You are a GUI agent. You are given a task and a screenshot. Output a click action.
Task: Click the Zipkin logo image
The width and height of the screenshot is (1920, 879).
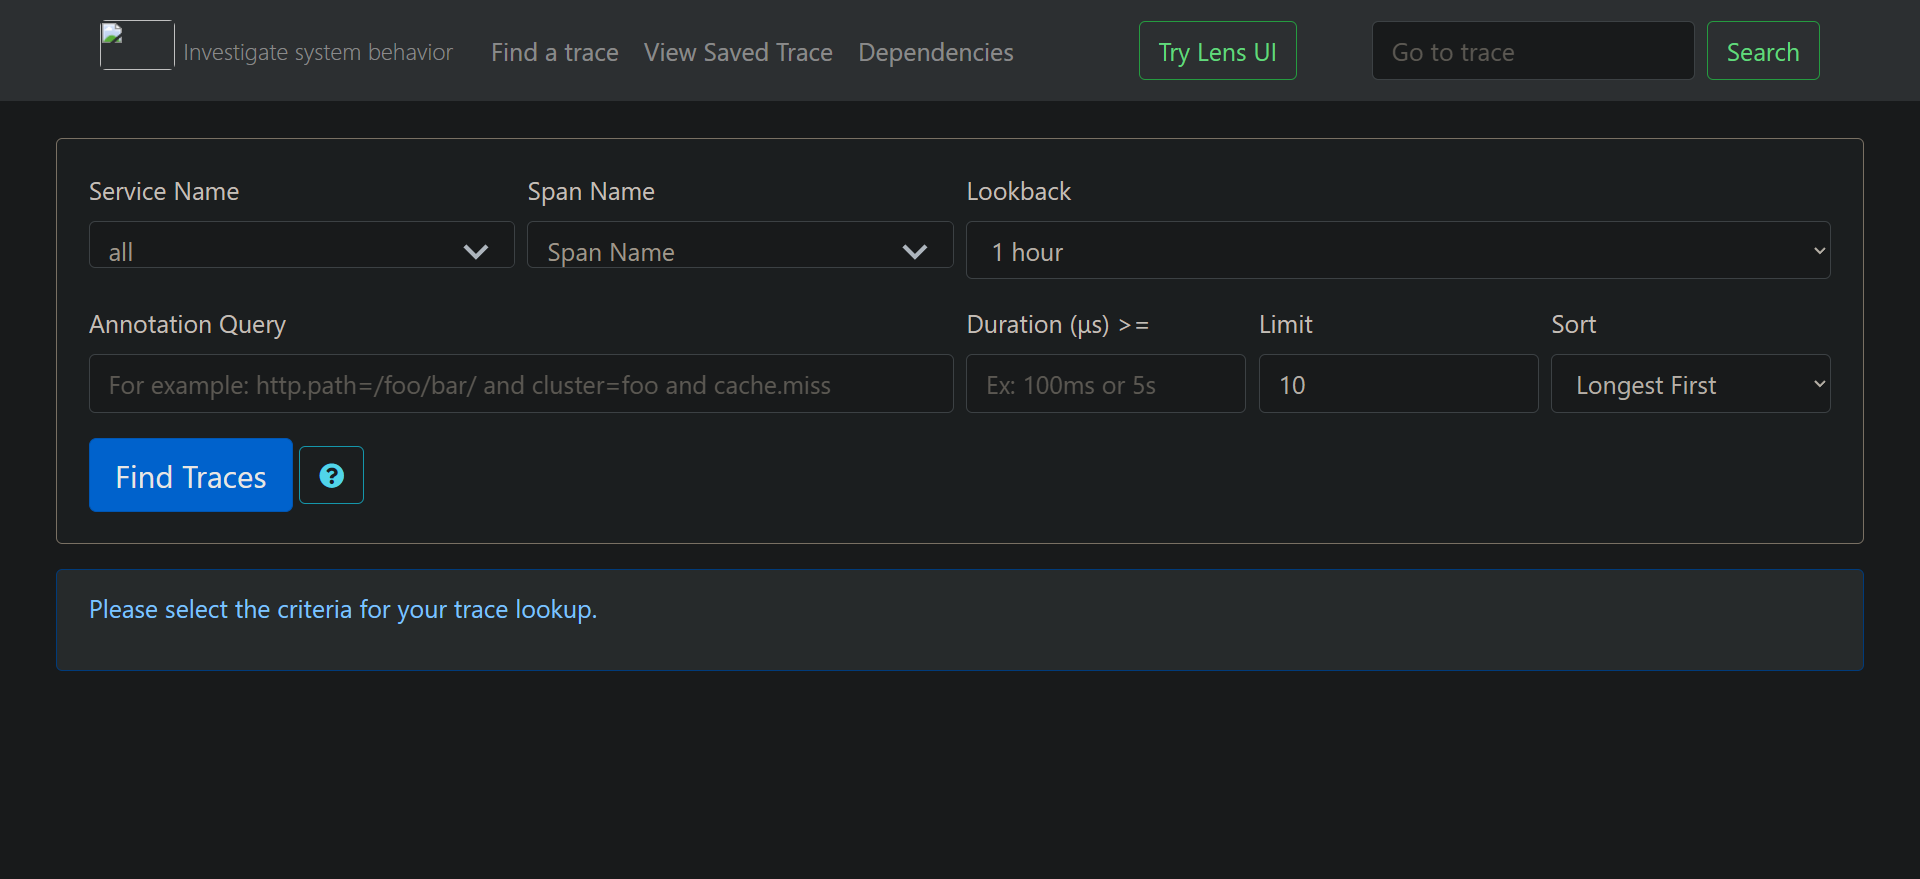pyautogui.click(x=137, y=46)
